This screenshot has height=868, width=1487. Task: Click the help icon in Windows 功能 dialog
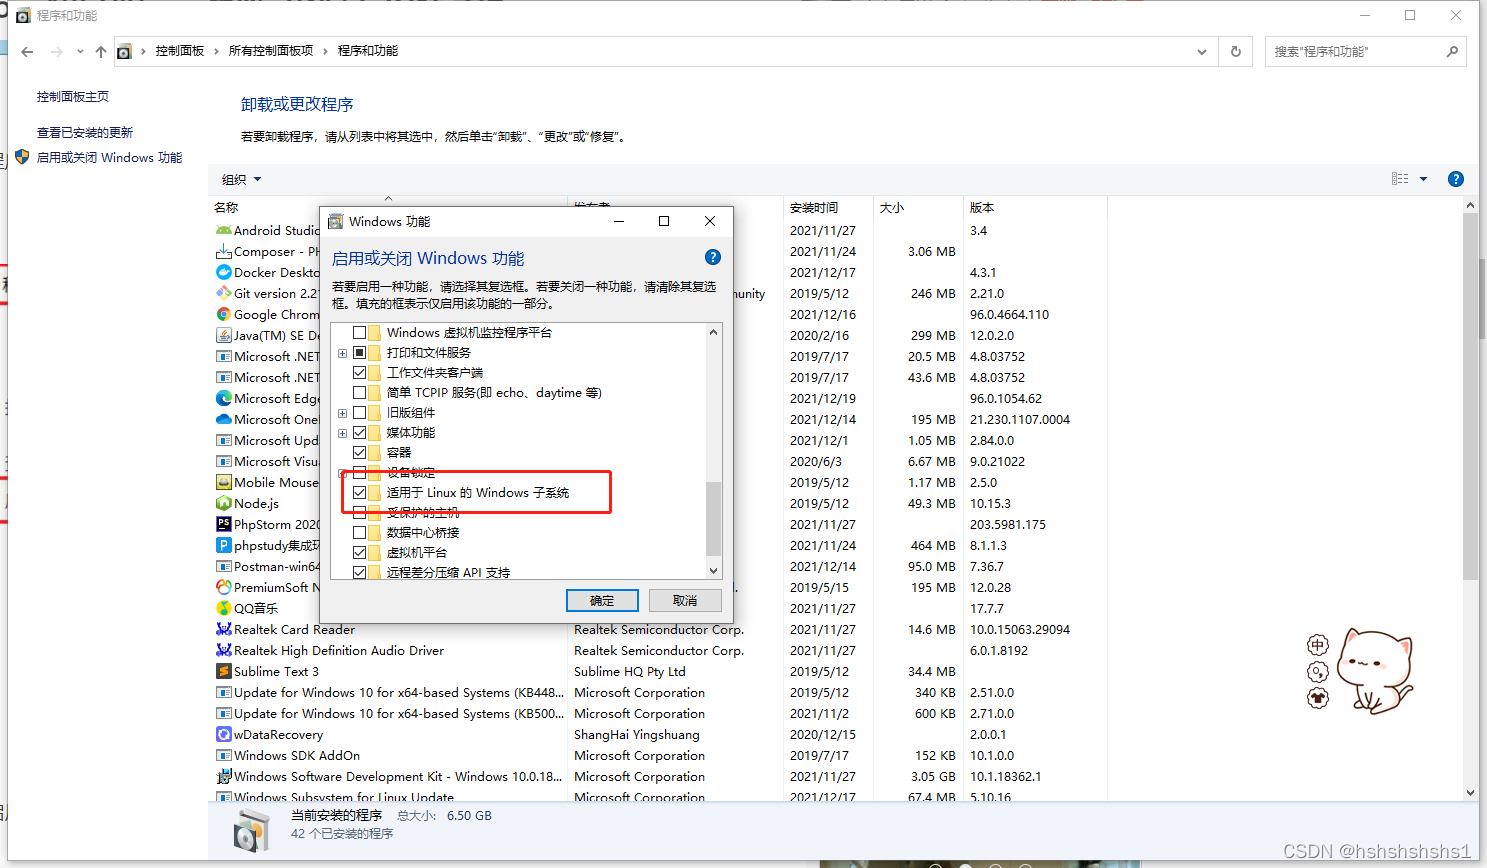(713, 257)
